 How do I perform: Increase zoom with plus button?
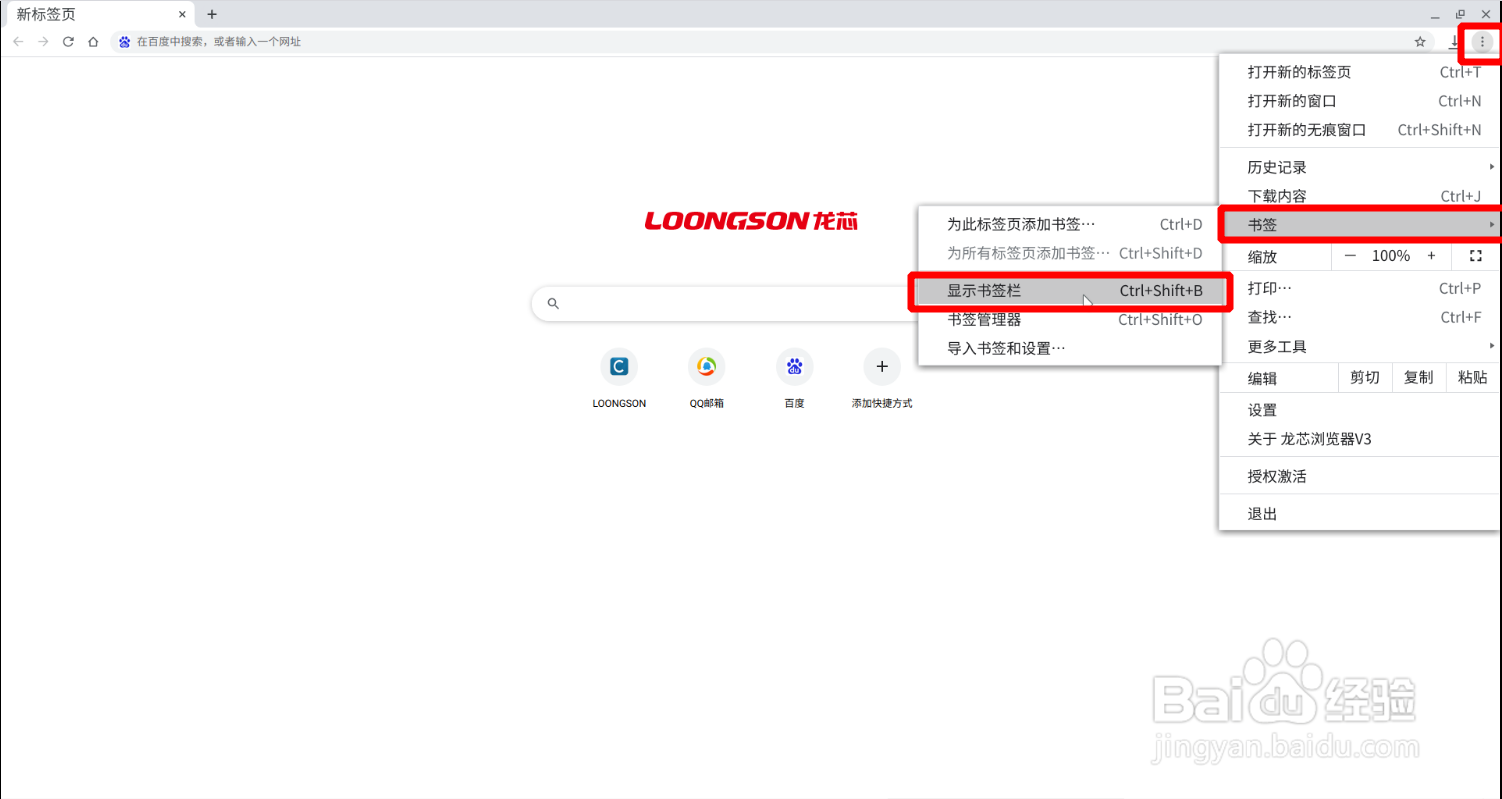pyautogui.click(x=1431, y=256)
